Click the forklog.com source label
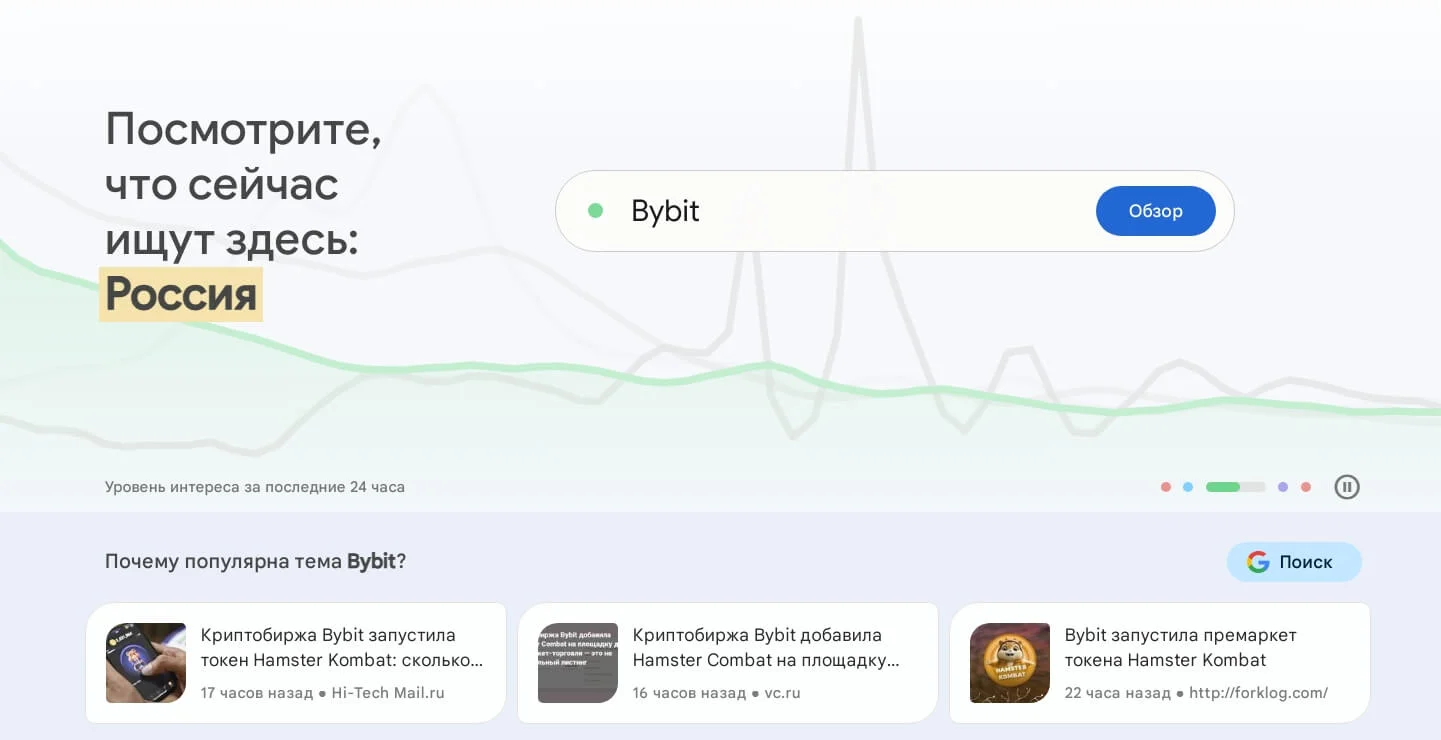 click(1258, 693)
